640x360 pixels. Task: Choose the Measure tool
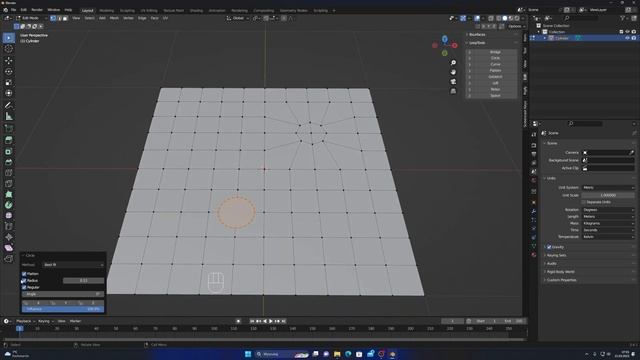tap(9, 117)
